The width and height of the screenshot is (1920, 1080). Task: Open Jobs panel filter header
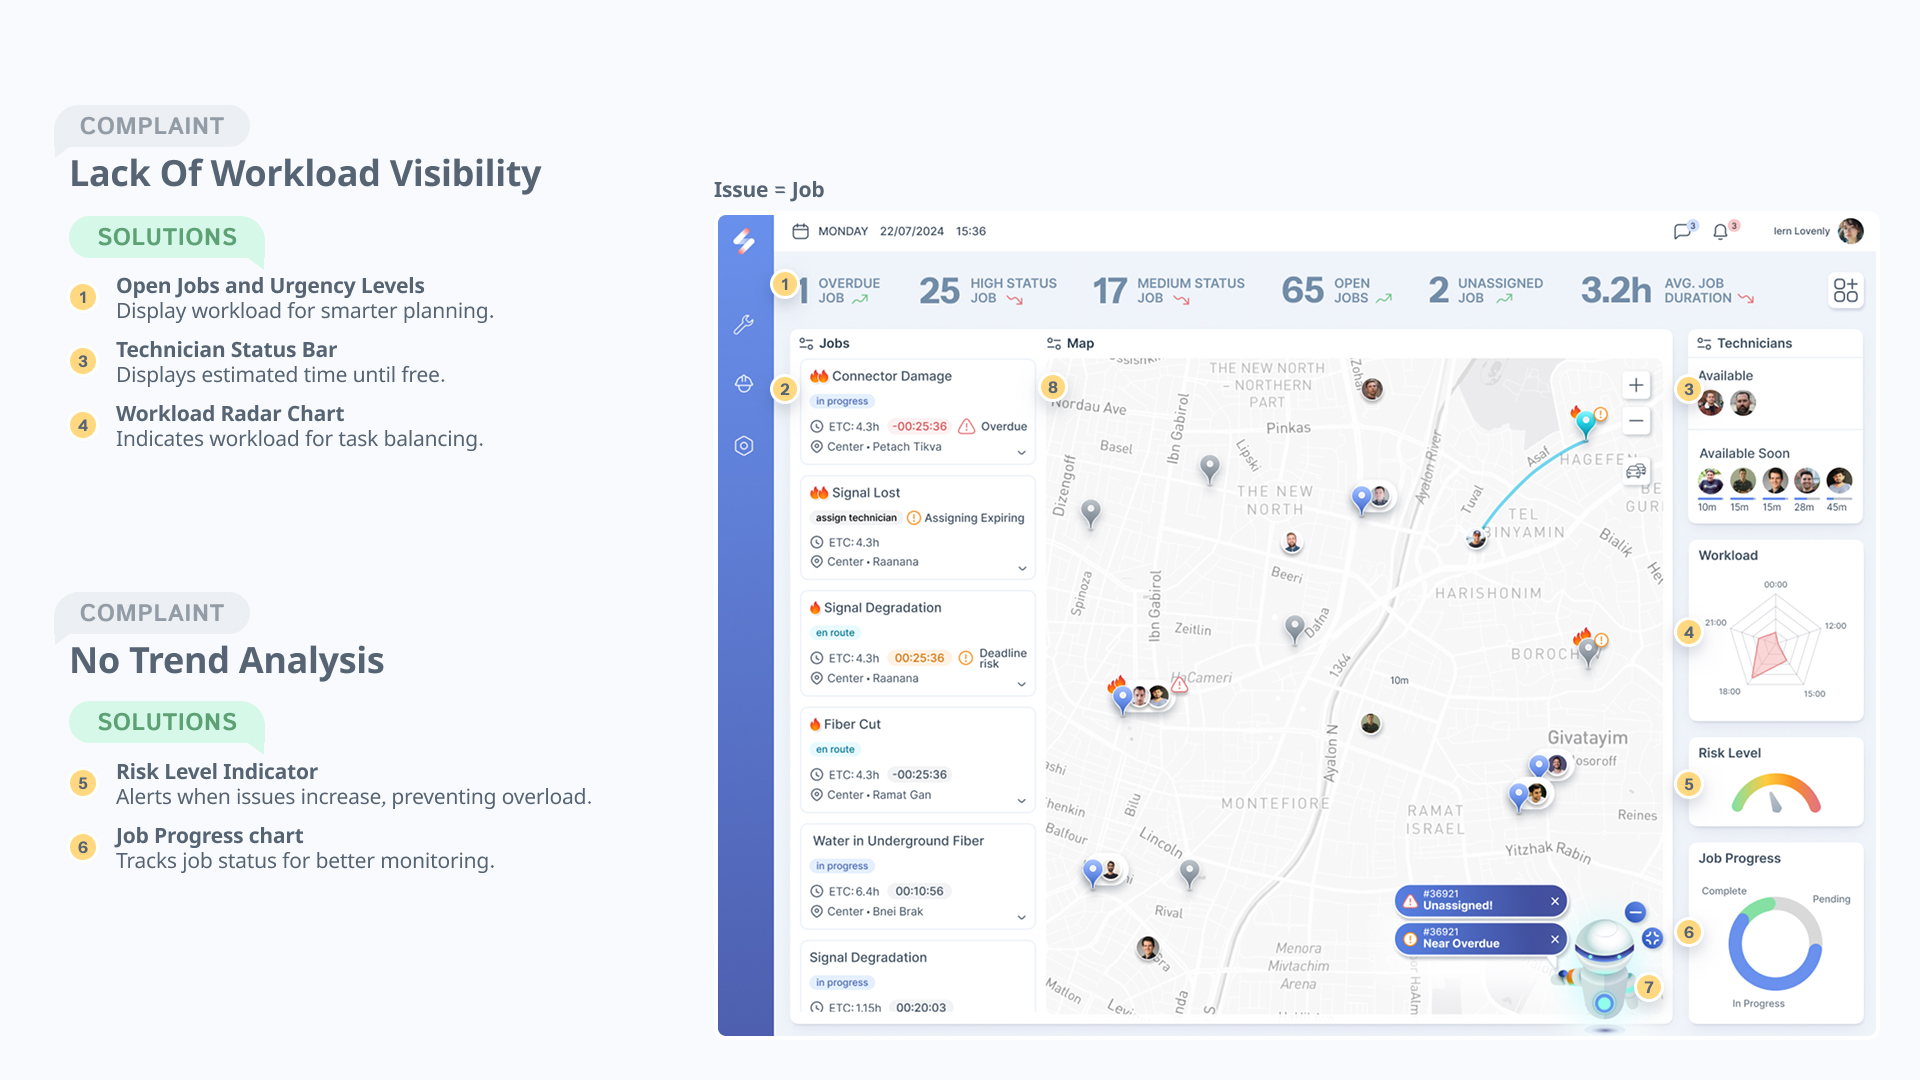824,343
